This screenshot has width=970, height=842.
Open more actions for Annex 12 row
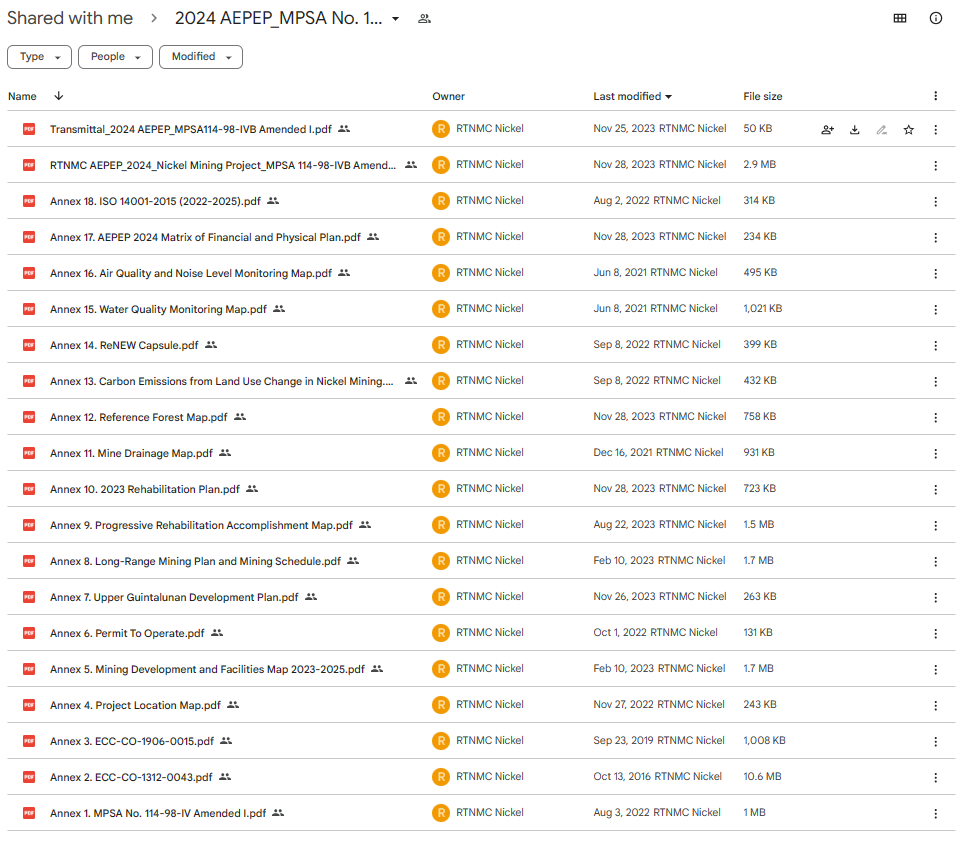(935, 418)
